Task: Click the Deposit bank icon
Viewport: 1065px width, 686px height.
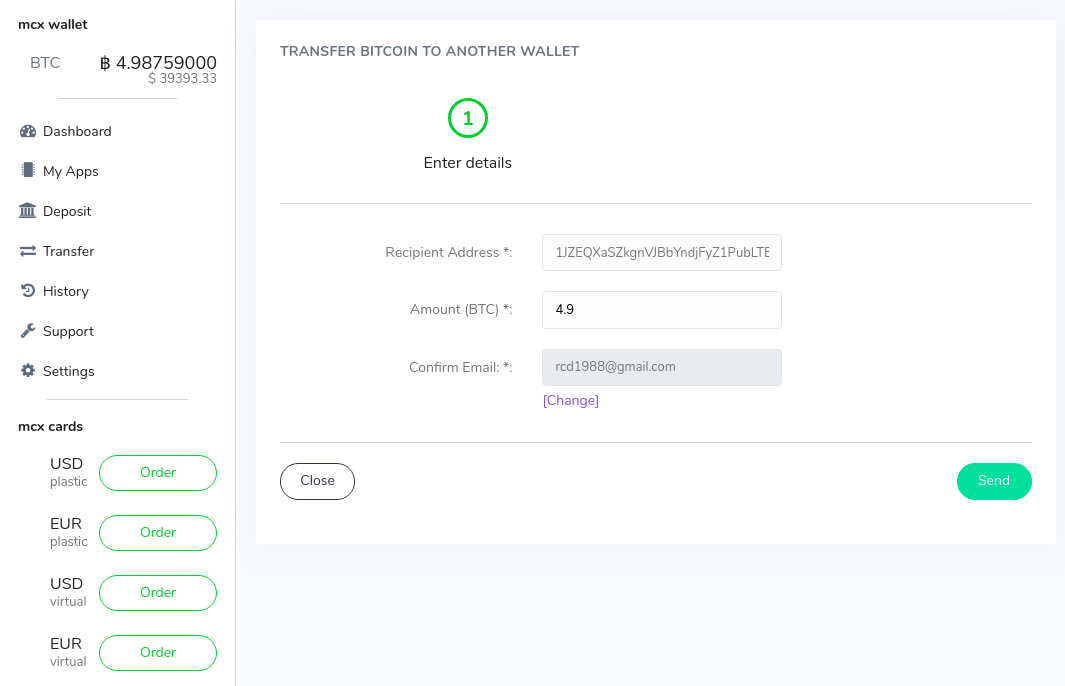Action: point(27,211)
